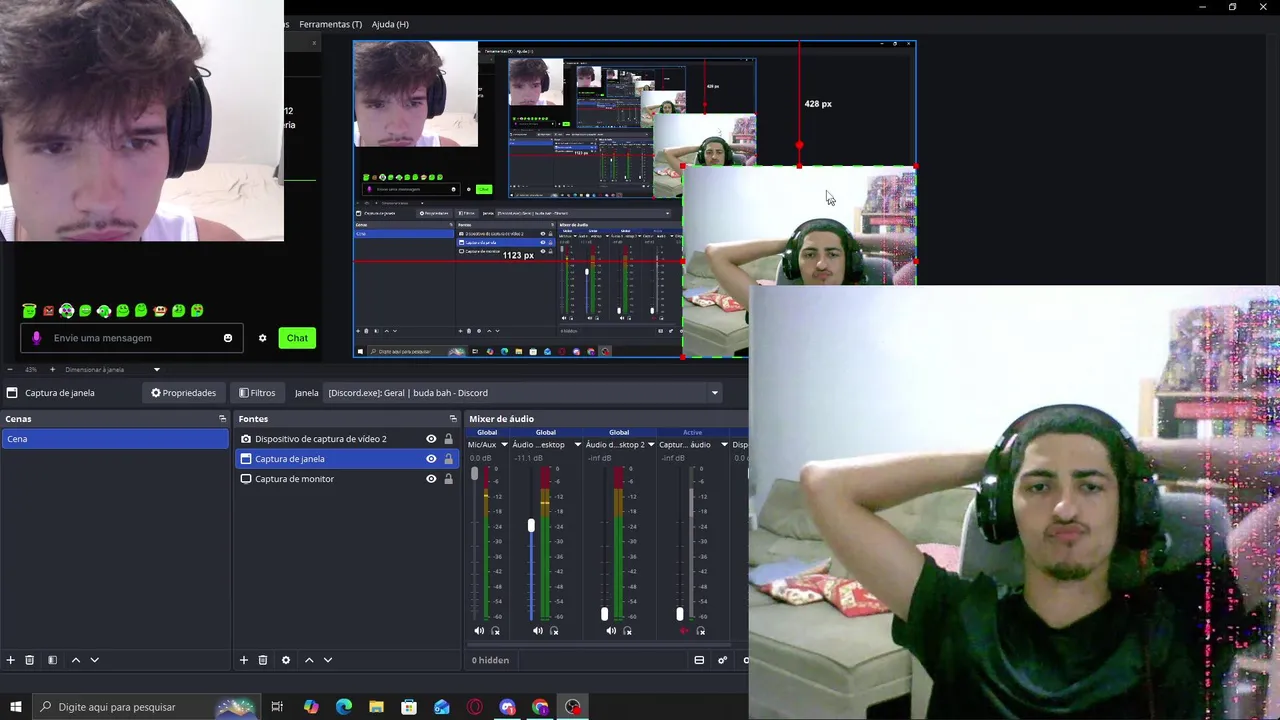Open Windows Start menu
Screen dimensions: 1280x720
(x=16, y=707)
